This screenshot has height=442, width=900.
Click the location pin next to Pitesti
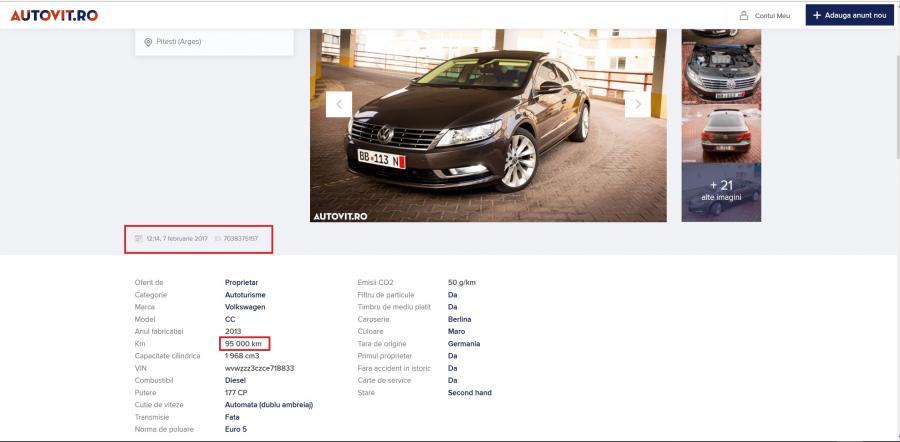coord(148,42)
